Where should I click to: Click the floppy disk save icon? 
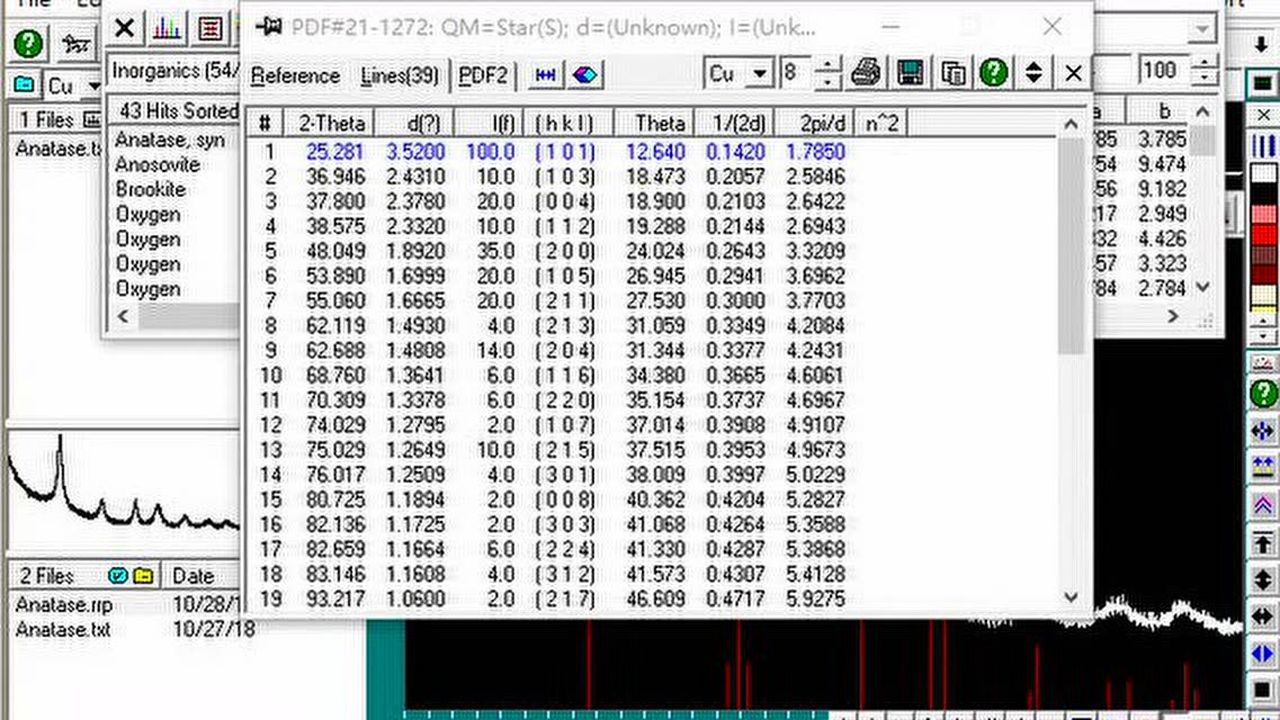tap(910, 73)
